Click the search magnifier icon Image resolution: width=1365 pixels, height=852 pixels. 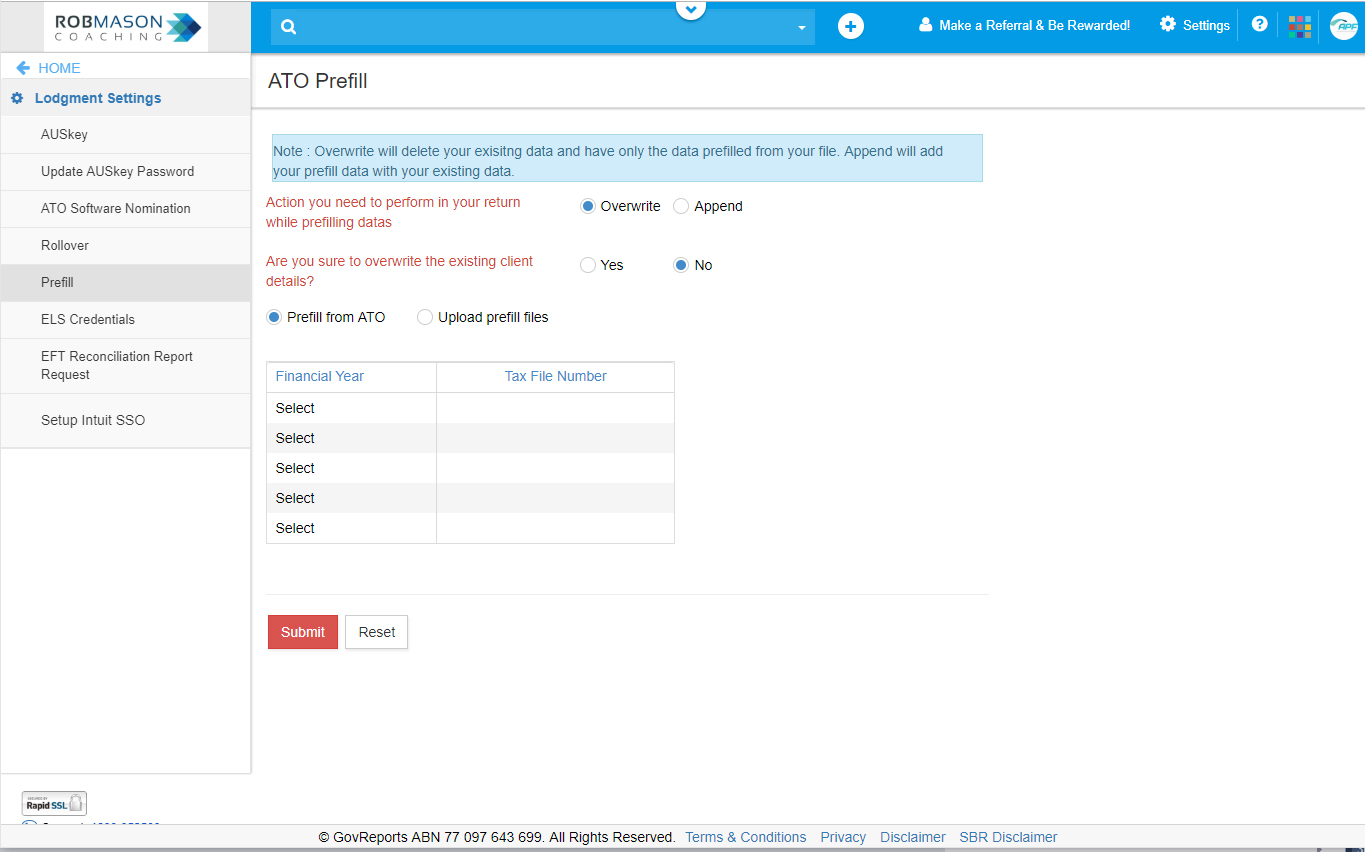(289, 27)
